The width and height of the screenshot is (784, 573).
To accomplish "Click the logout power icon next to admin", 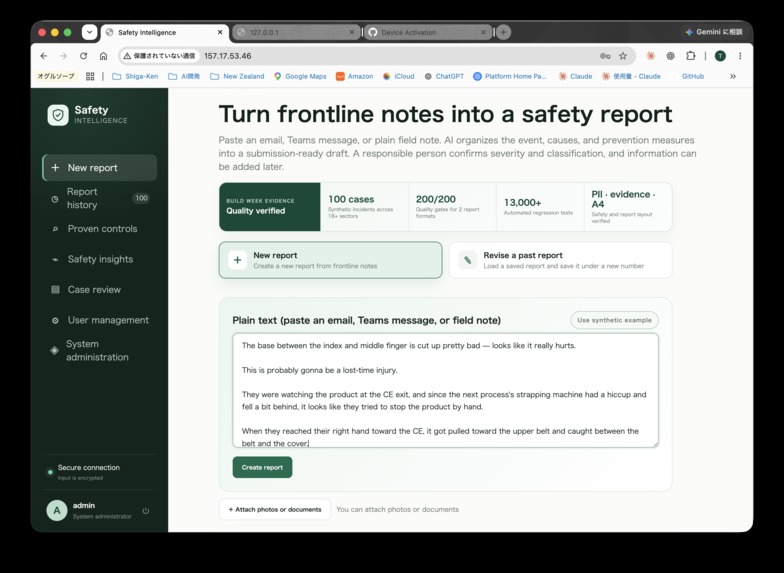I will 146,510.
